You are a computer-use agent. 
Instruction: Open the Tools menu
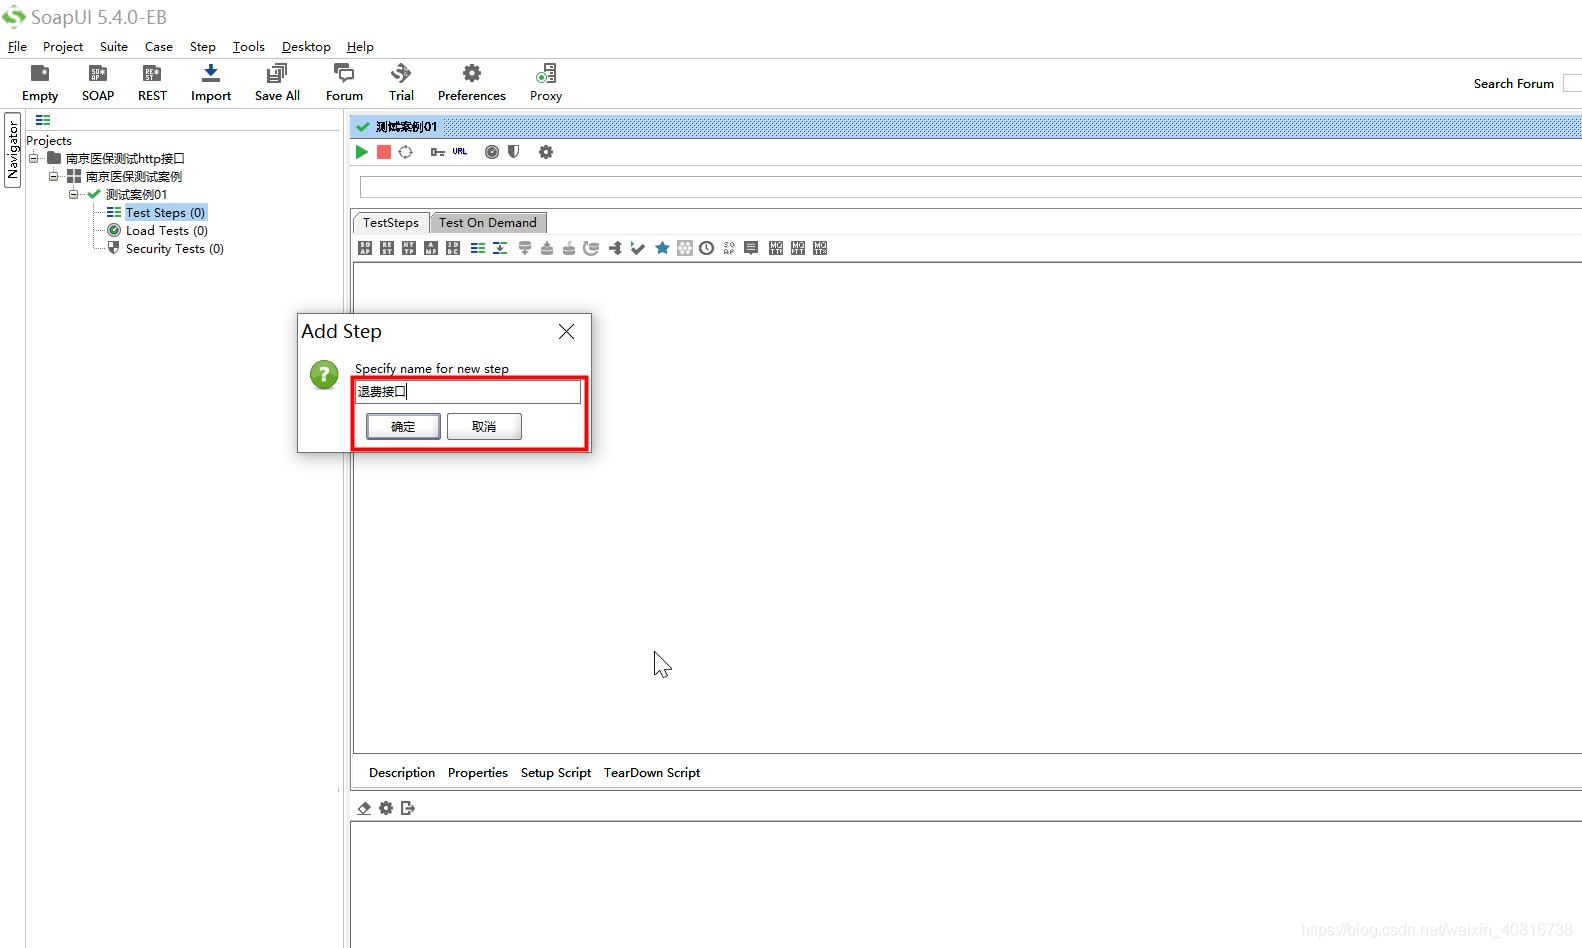tap(249, 47)
